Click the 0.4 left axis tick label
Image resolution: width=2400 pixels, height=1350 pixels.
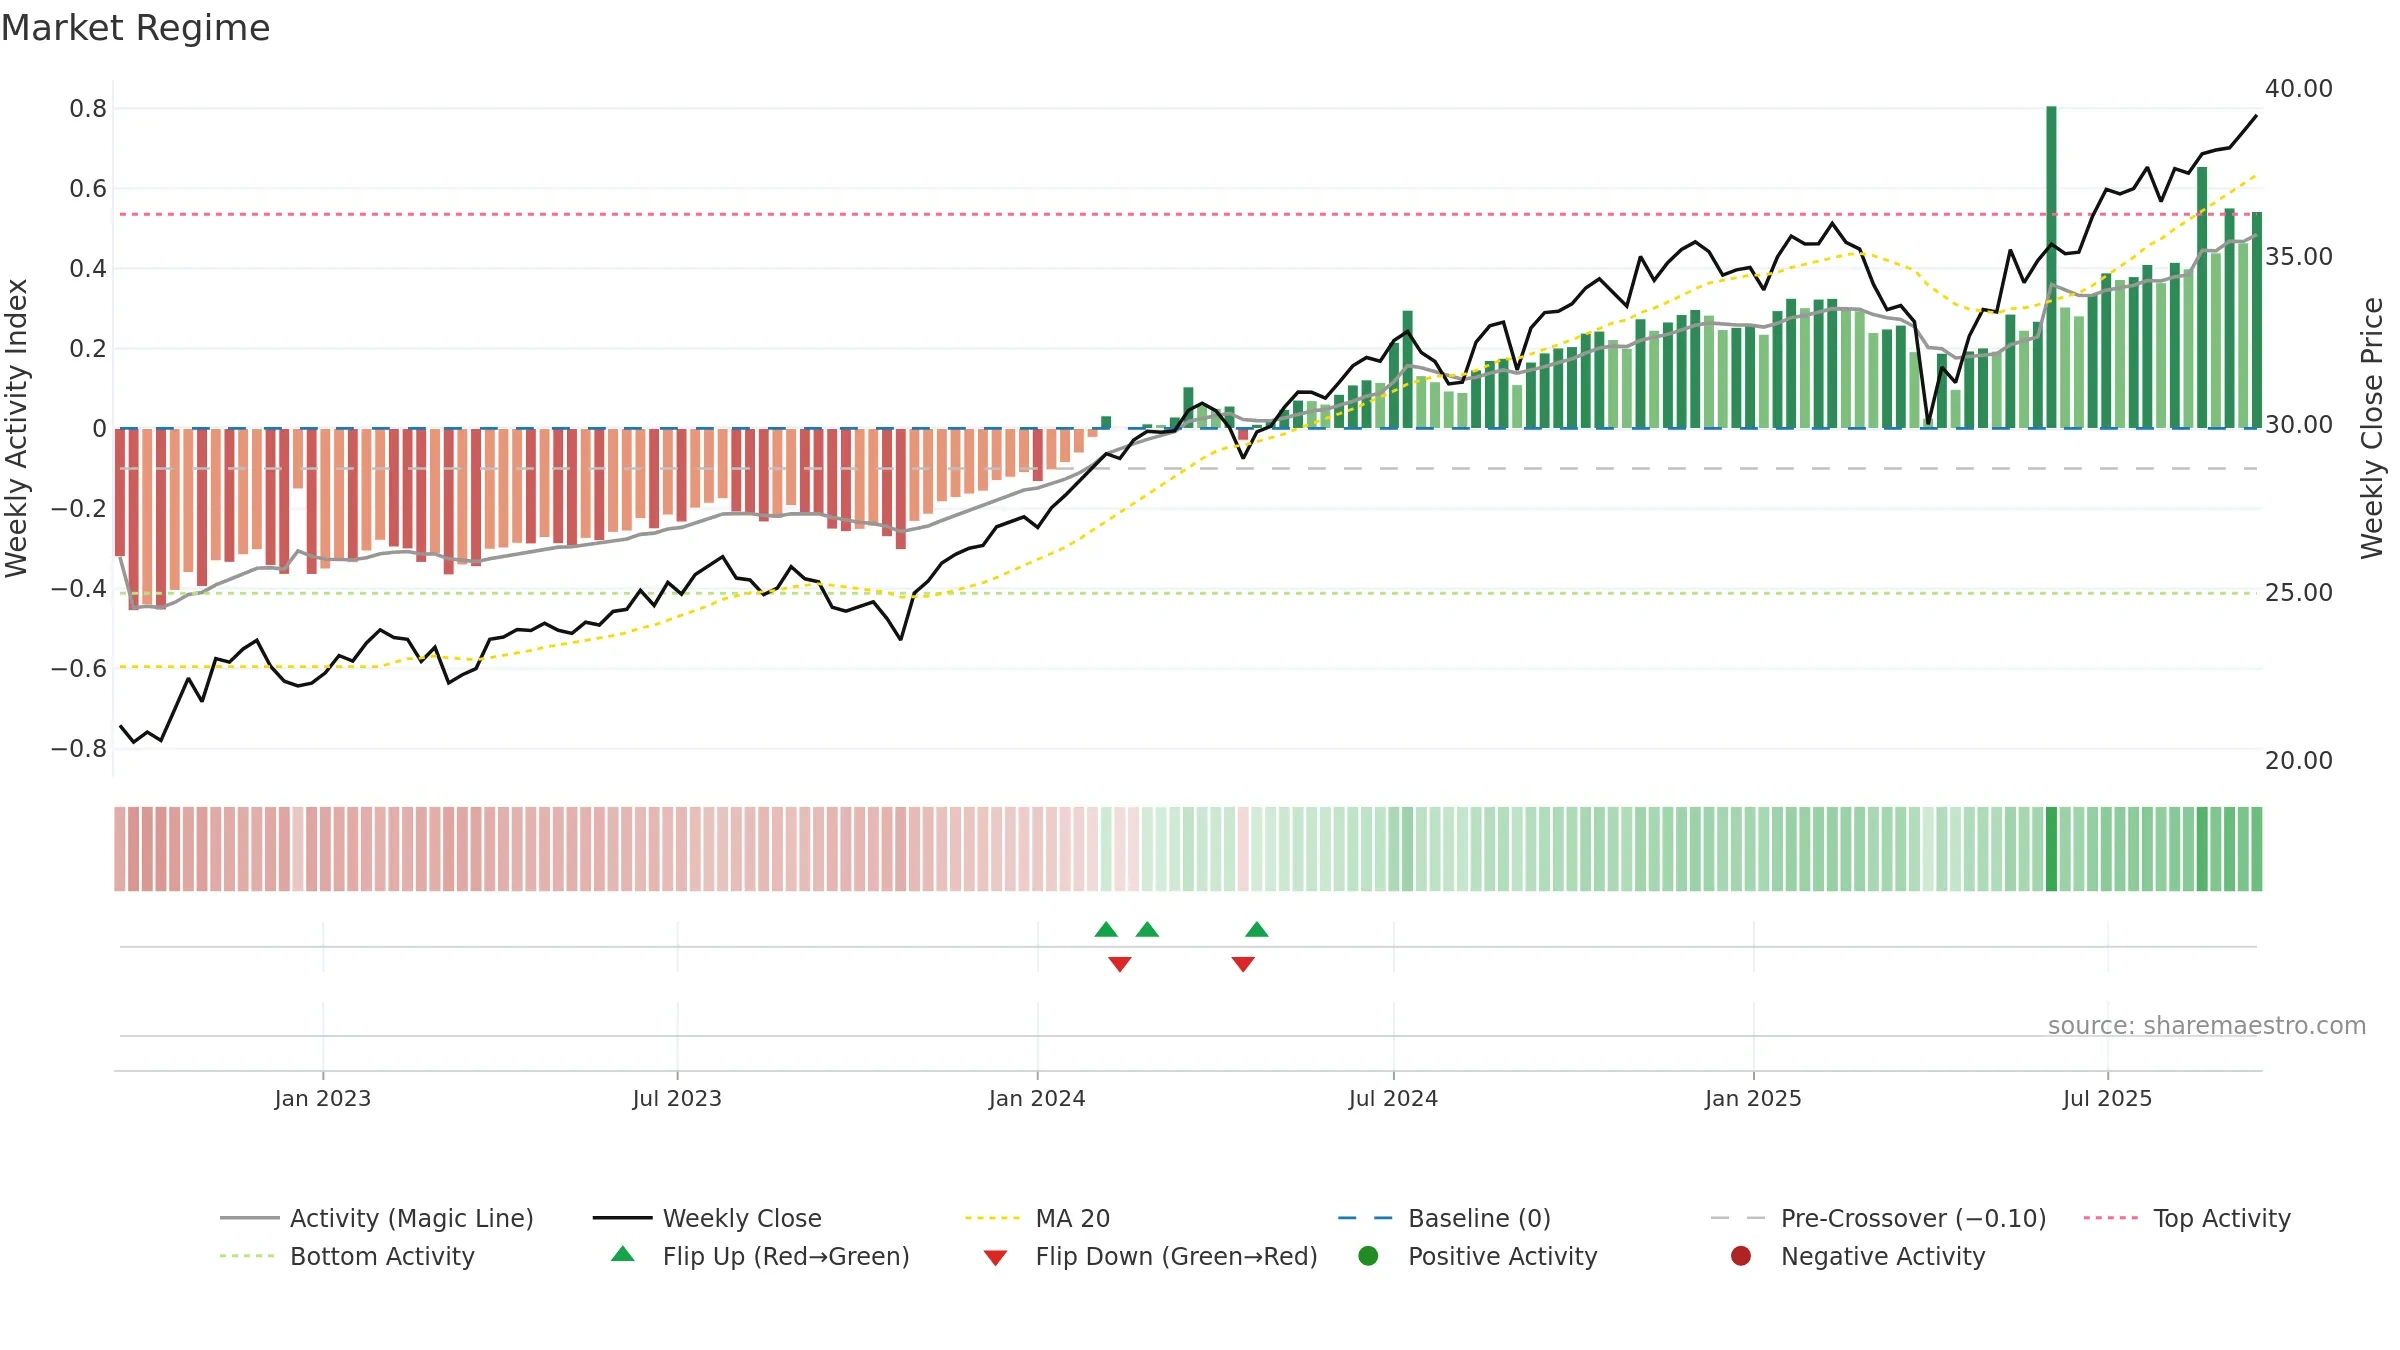(88, 268)
